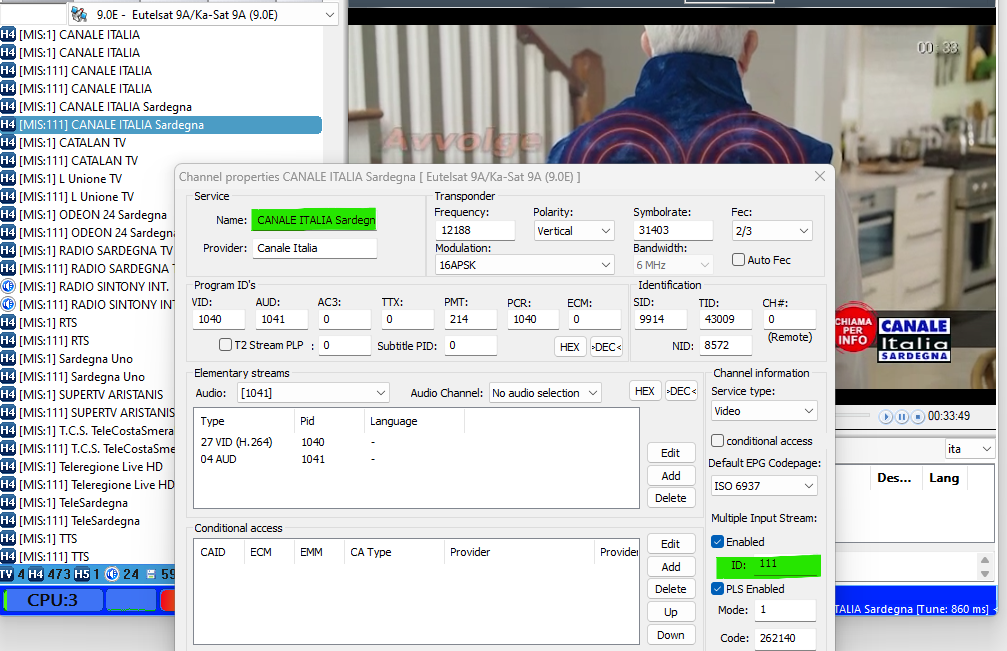Click Down button in Conditional access
1007x651 pixels.
(x=670, y=635)
